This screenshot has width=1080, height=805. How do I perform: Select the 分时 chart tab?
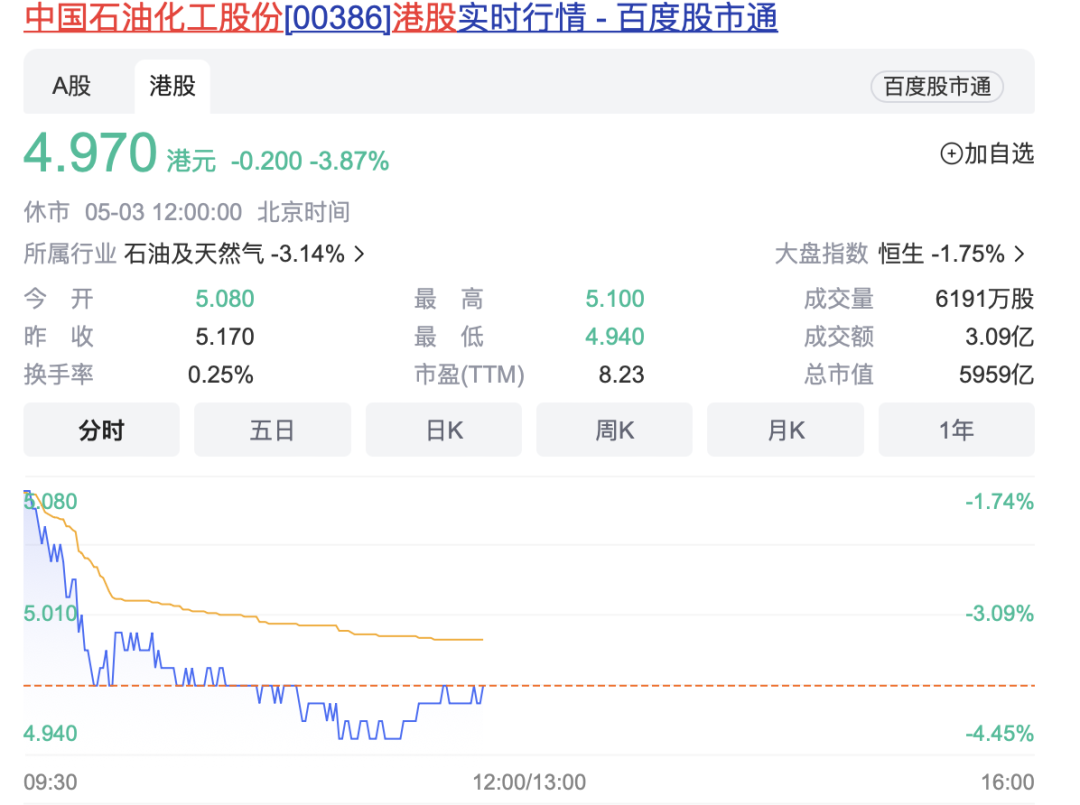tap(101, 430)
